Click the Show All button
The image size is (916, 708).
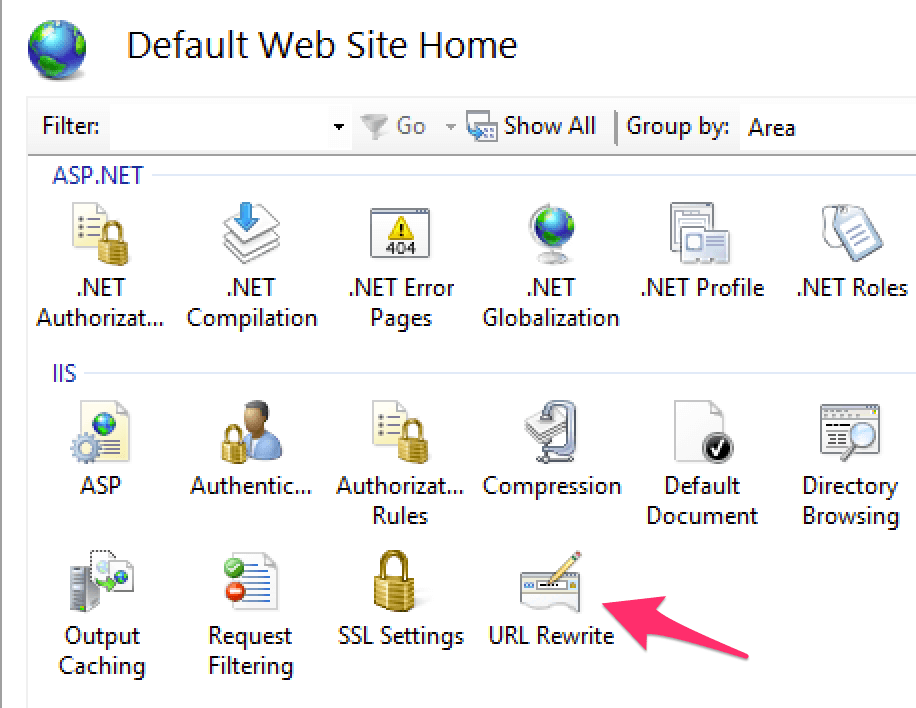[x=532, y=126]
